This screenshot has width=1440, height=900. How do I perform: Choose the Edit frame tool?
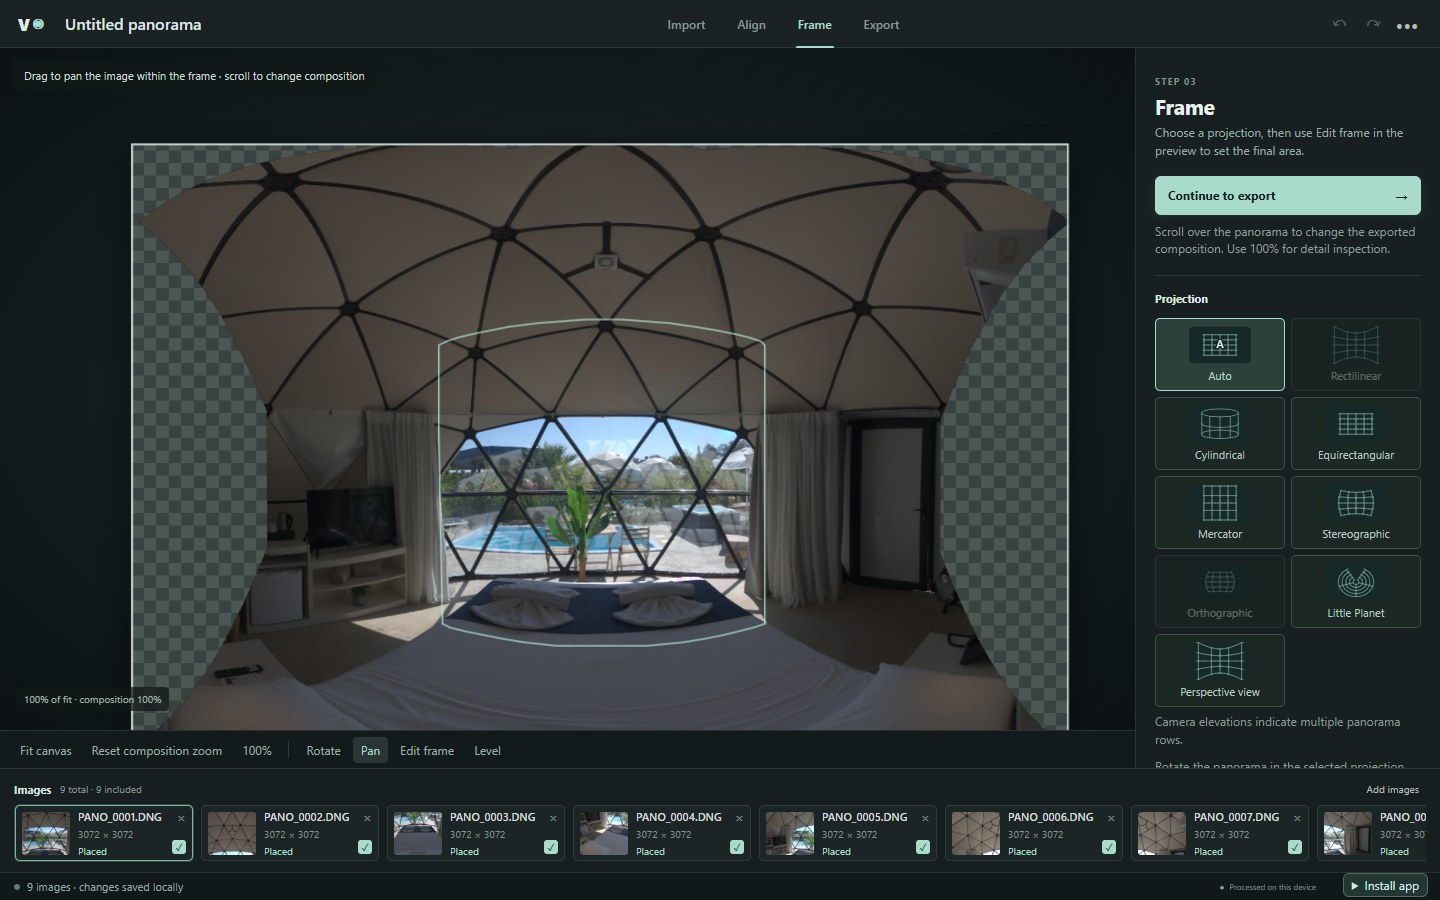point(427,751)
